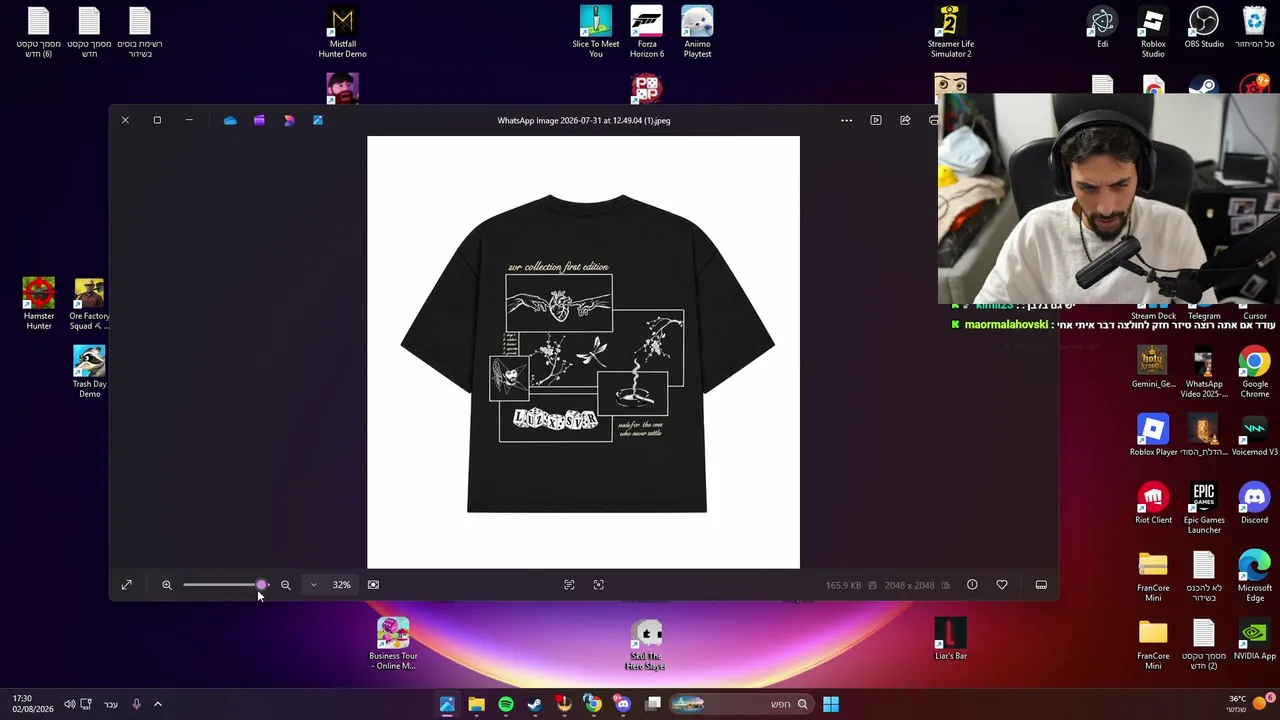1280x720 pixels.
Task: Select the OBS Studio desktop shortcut
Action: click(1204, 28)
